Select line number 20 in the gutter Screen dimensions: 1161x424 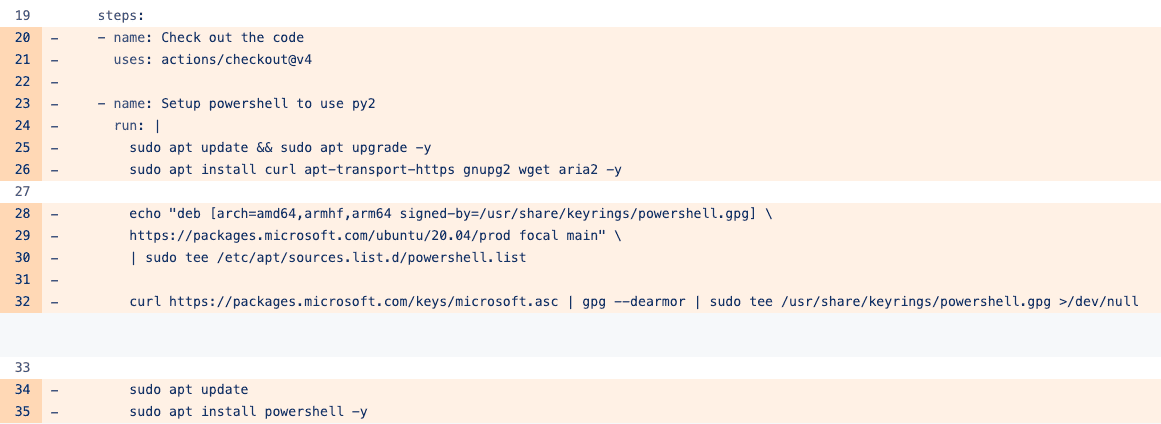coord(23,38)
